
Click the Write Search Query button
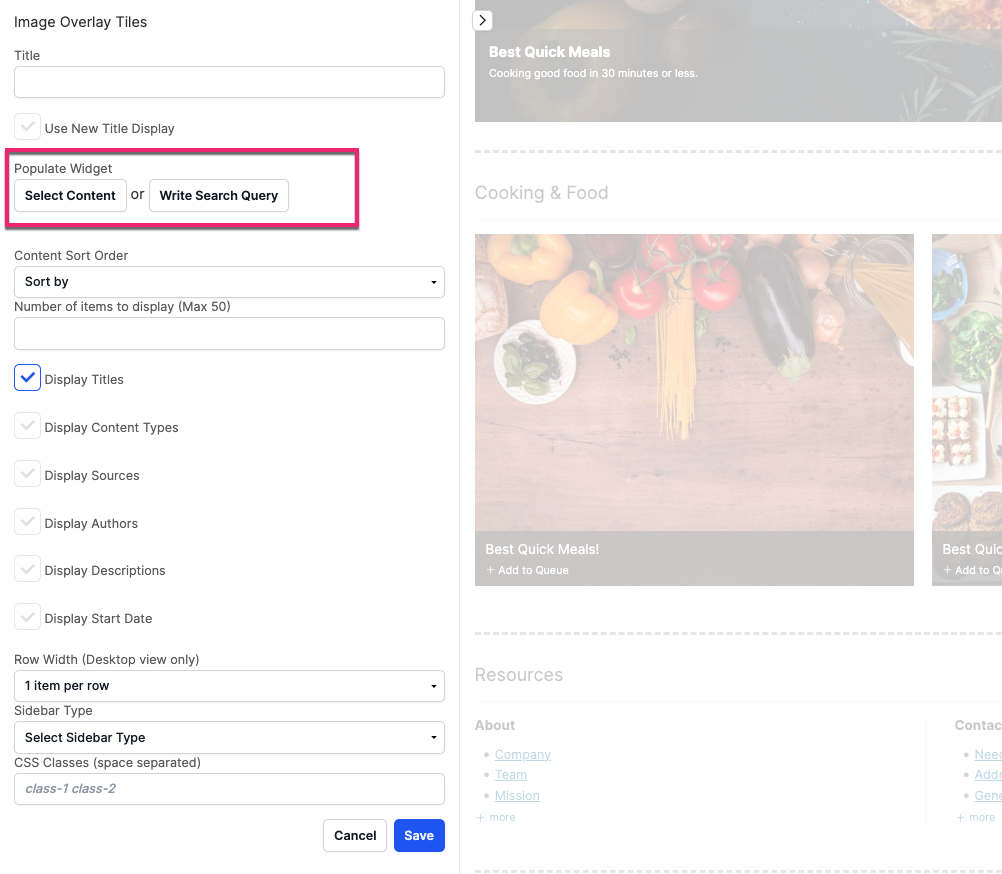click(219, 196)
